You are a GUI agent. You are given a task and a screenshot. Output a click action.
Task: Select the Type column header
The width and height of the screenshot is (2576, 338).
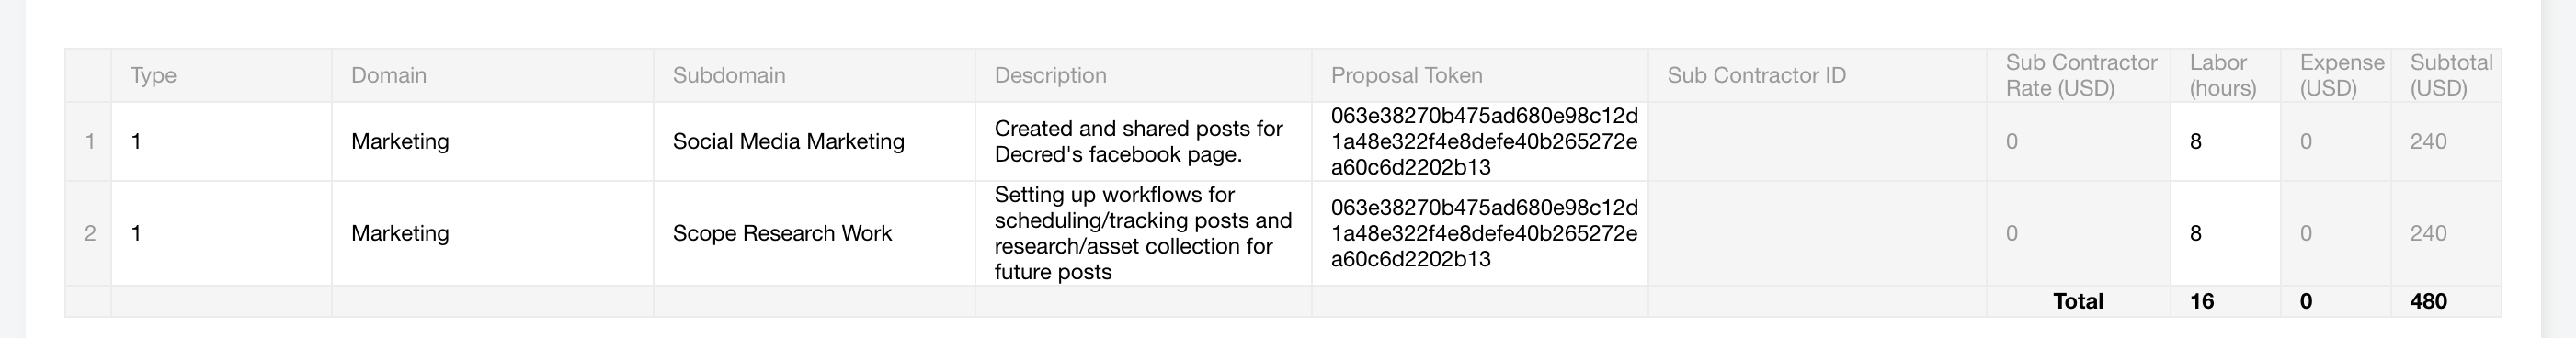(x=221, y=75)
